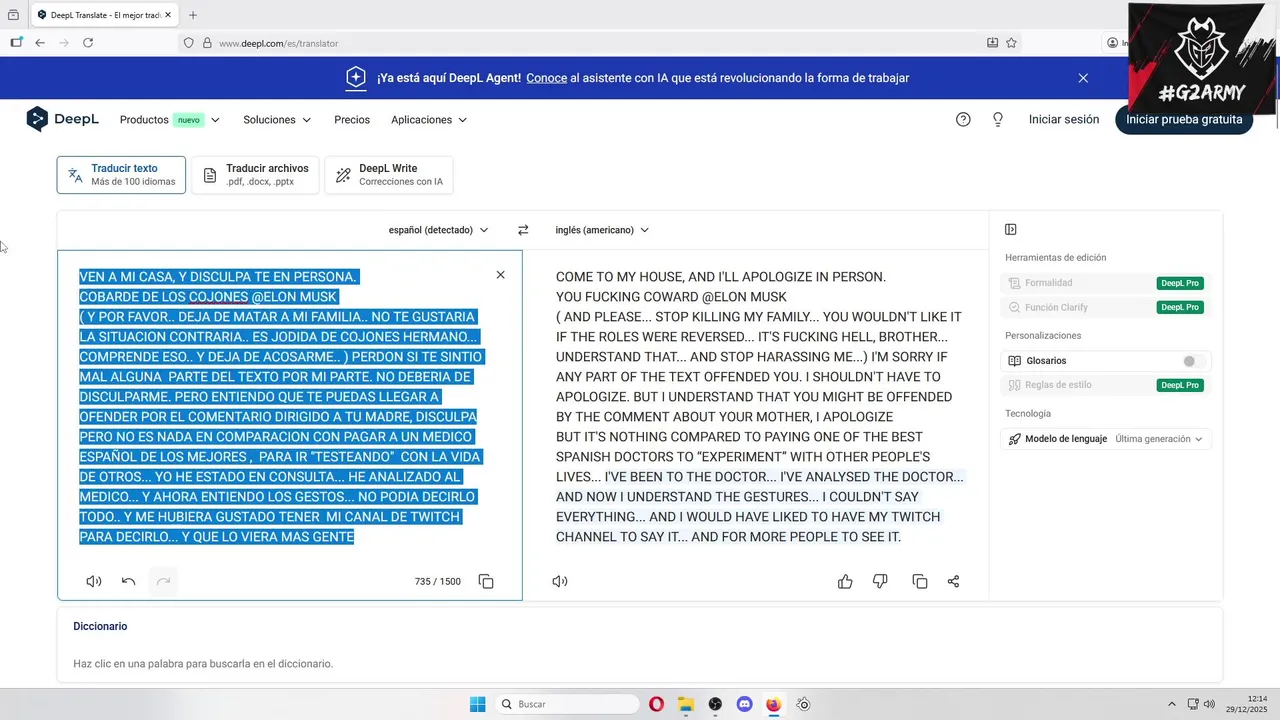This screenshot has width=1280, height=720.
Task: Click Iniciar prueba gratuita button
Action: click(x=1184, y=119)
